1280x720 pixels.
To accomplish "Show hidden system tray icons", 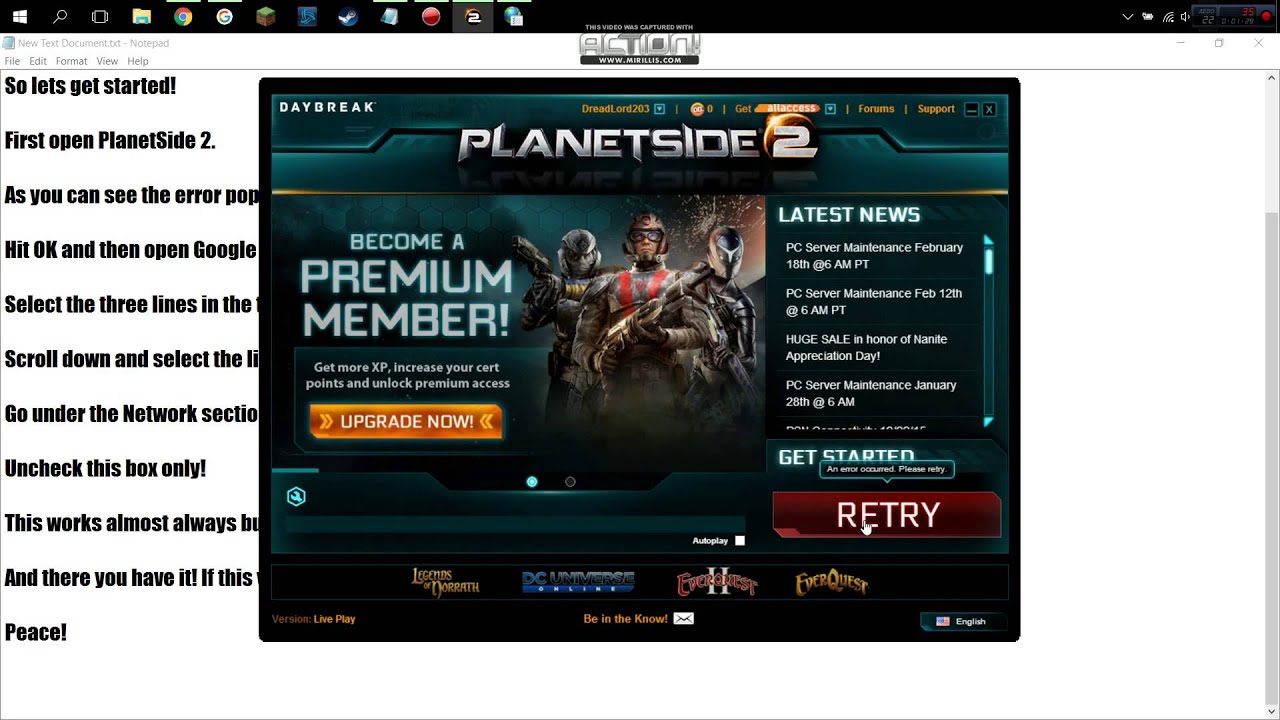I will point(1128,16).
